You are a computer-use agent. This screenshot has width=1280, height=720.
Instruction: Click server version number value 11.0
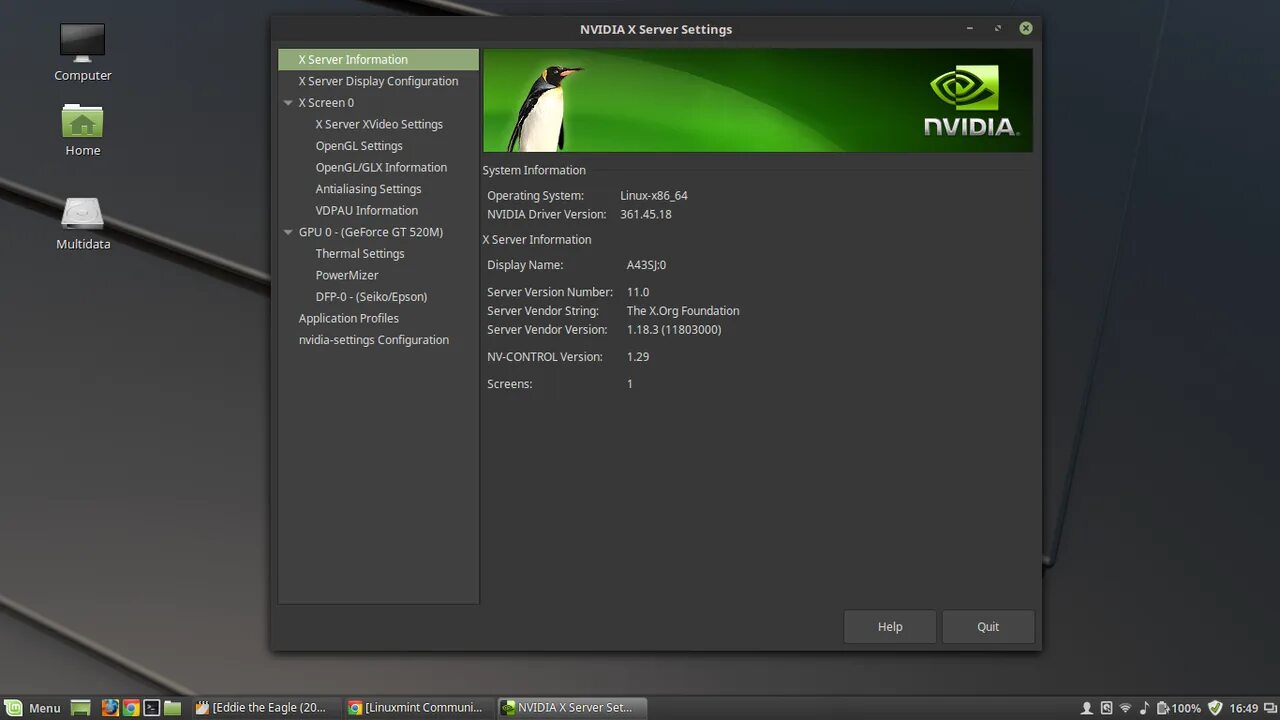click(638, 292)
